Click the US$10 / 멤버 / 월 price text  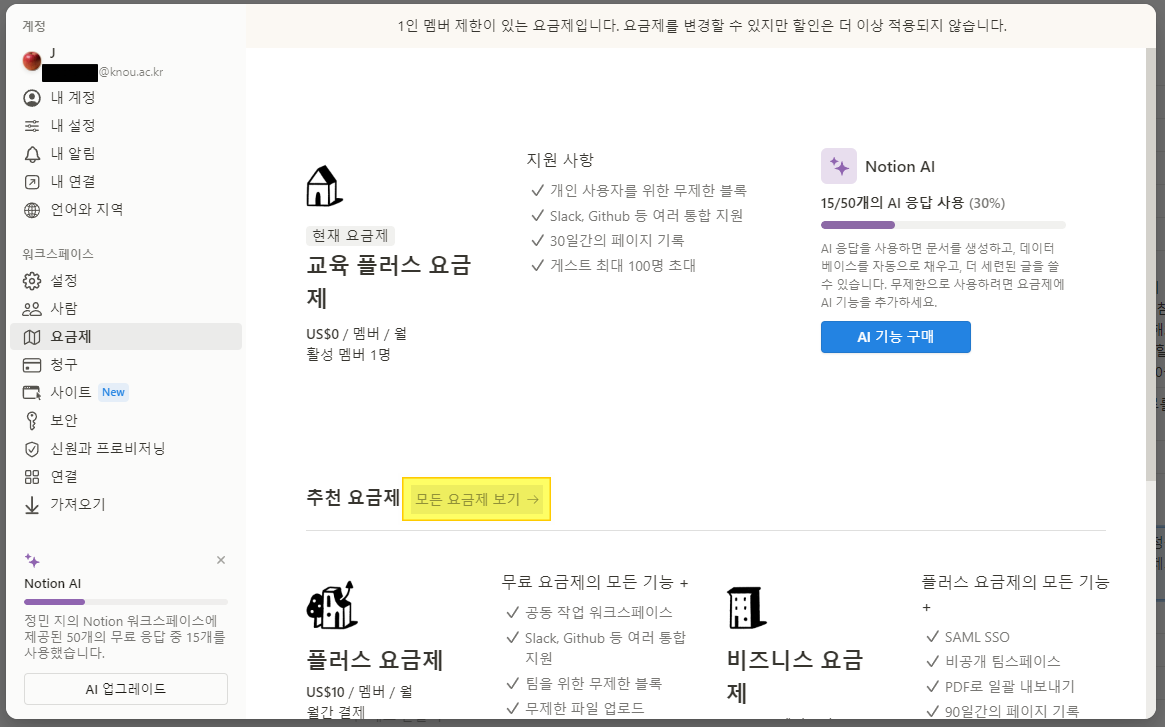coord(359,692)
